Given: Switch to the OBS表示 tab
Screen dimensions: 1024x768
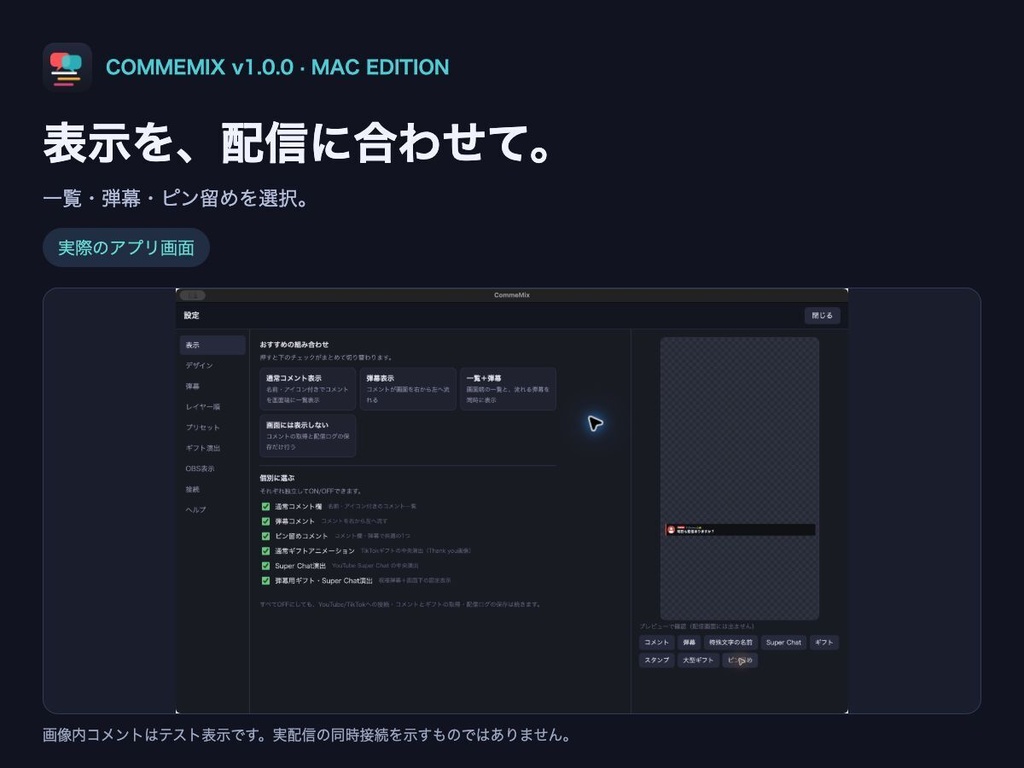Looking at the screenshot, I should coord(212,468).
